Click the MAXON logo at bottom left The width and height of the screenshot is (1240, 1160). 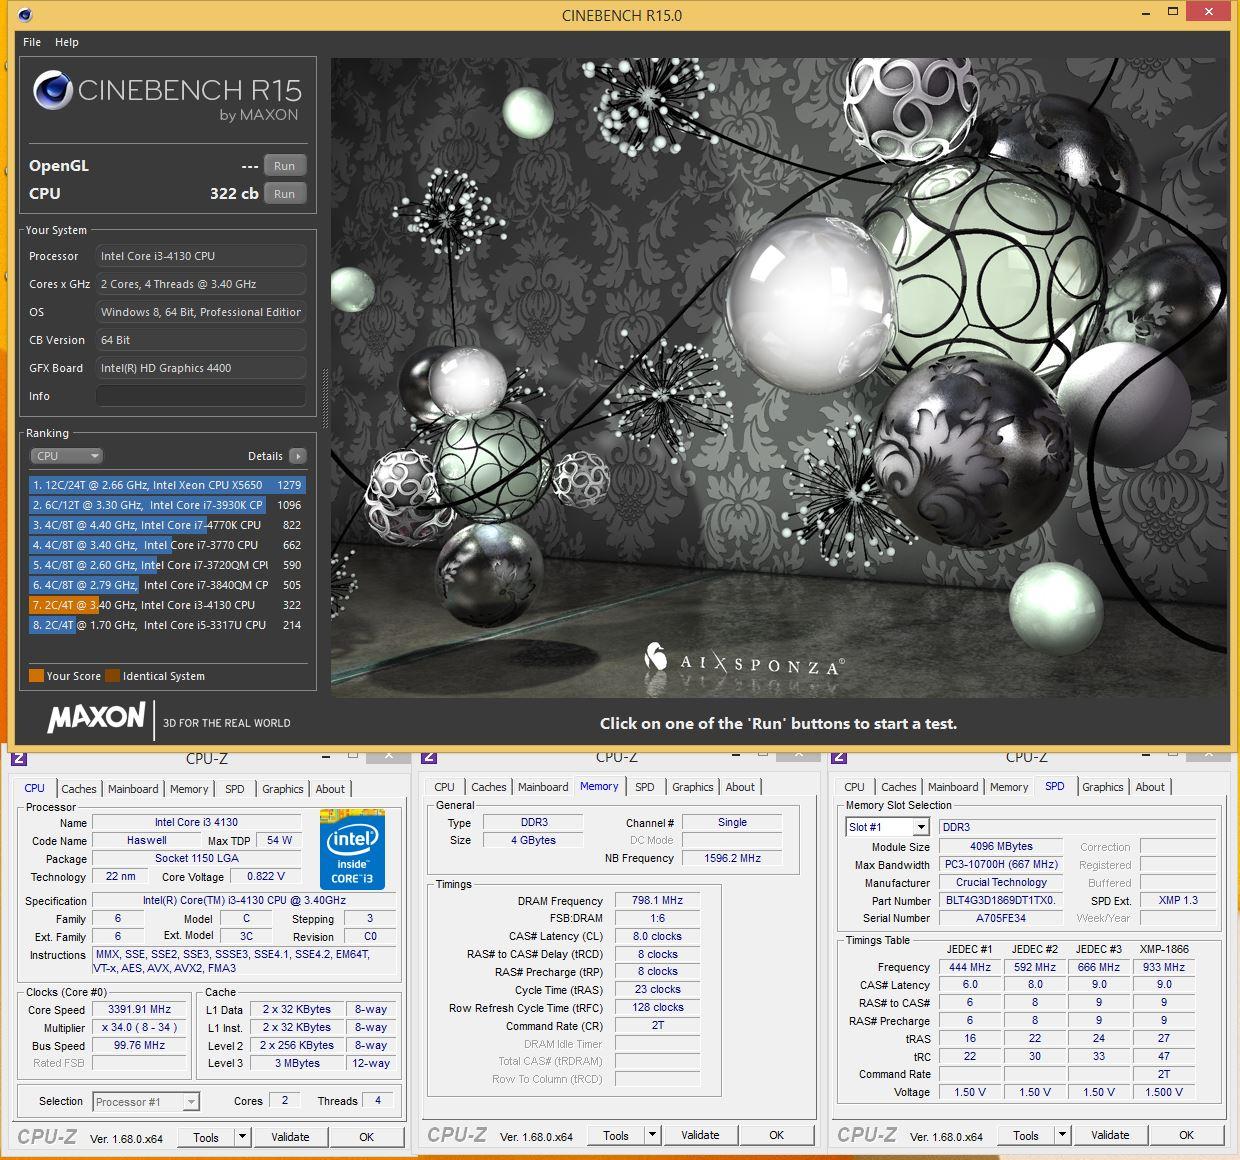click(97, 718)
